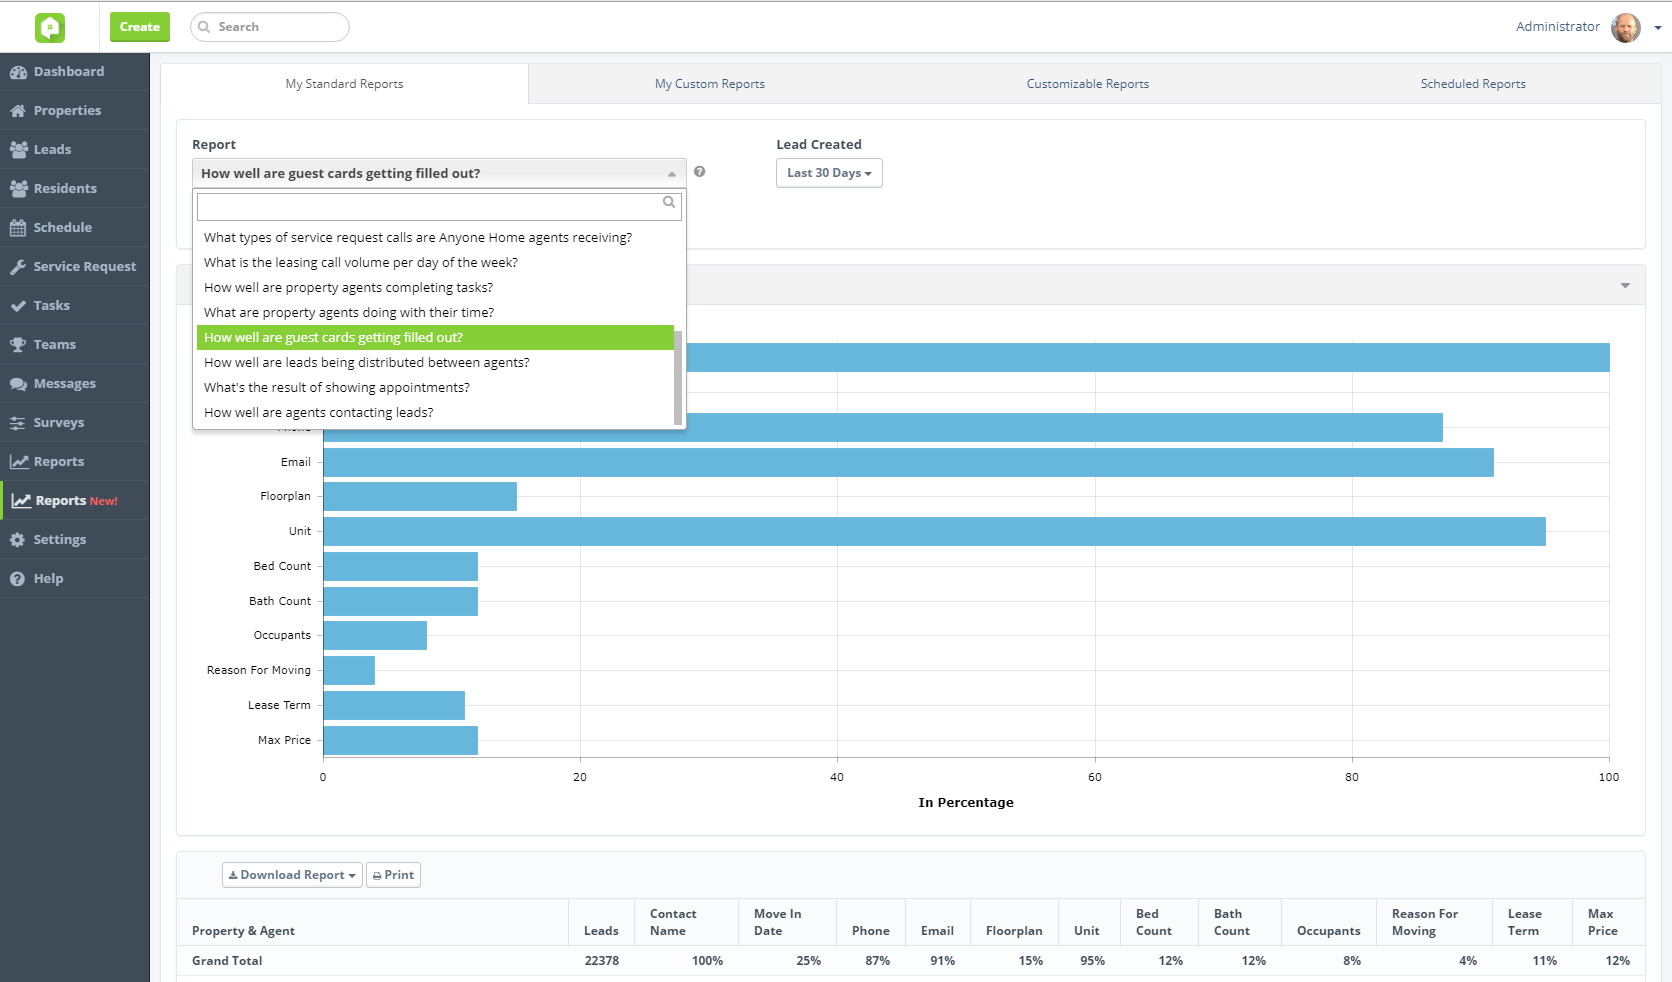Image resolution: width=1672 pixels, height=982 pixels.
Task: Click the Tasks checkmark icon
Action: pos(18,306)
